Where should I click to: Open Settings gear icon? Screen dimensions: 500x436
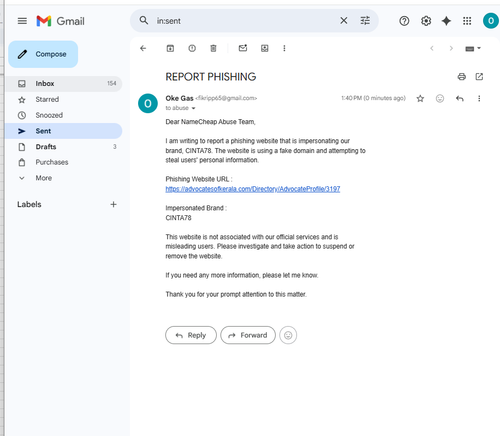[x=426, y=21]
